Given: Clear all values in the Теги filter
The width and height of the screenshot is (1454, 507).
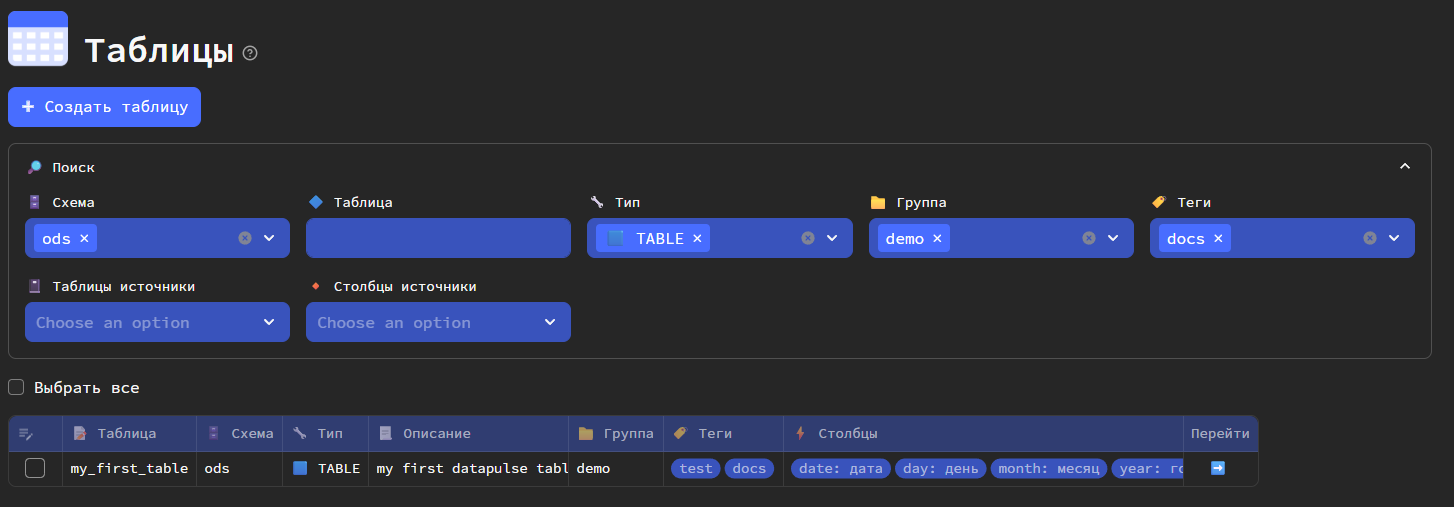Looking at the screenshot, I should (1370, 238).
